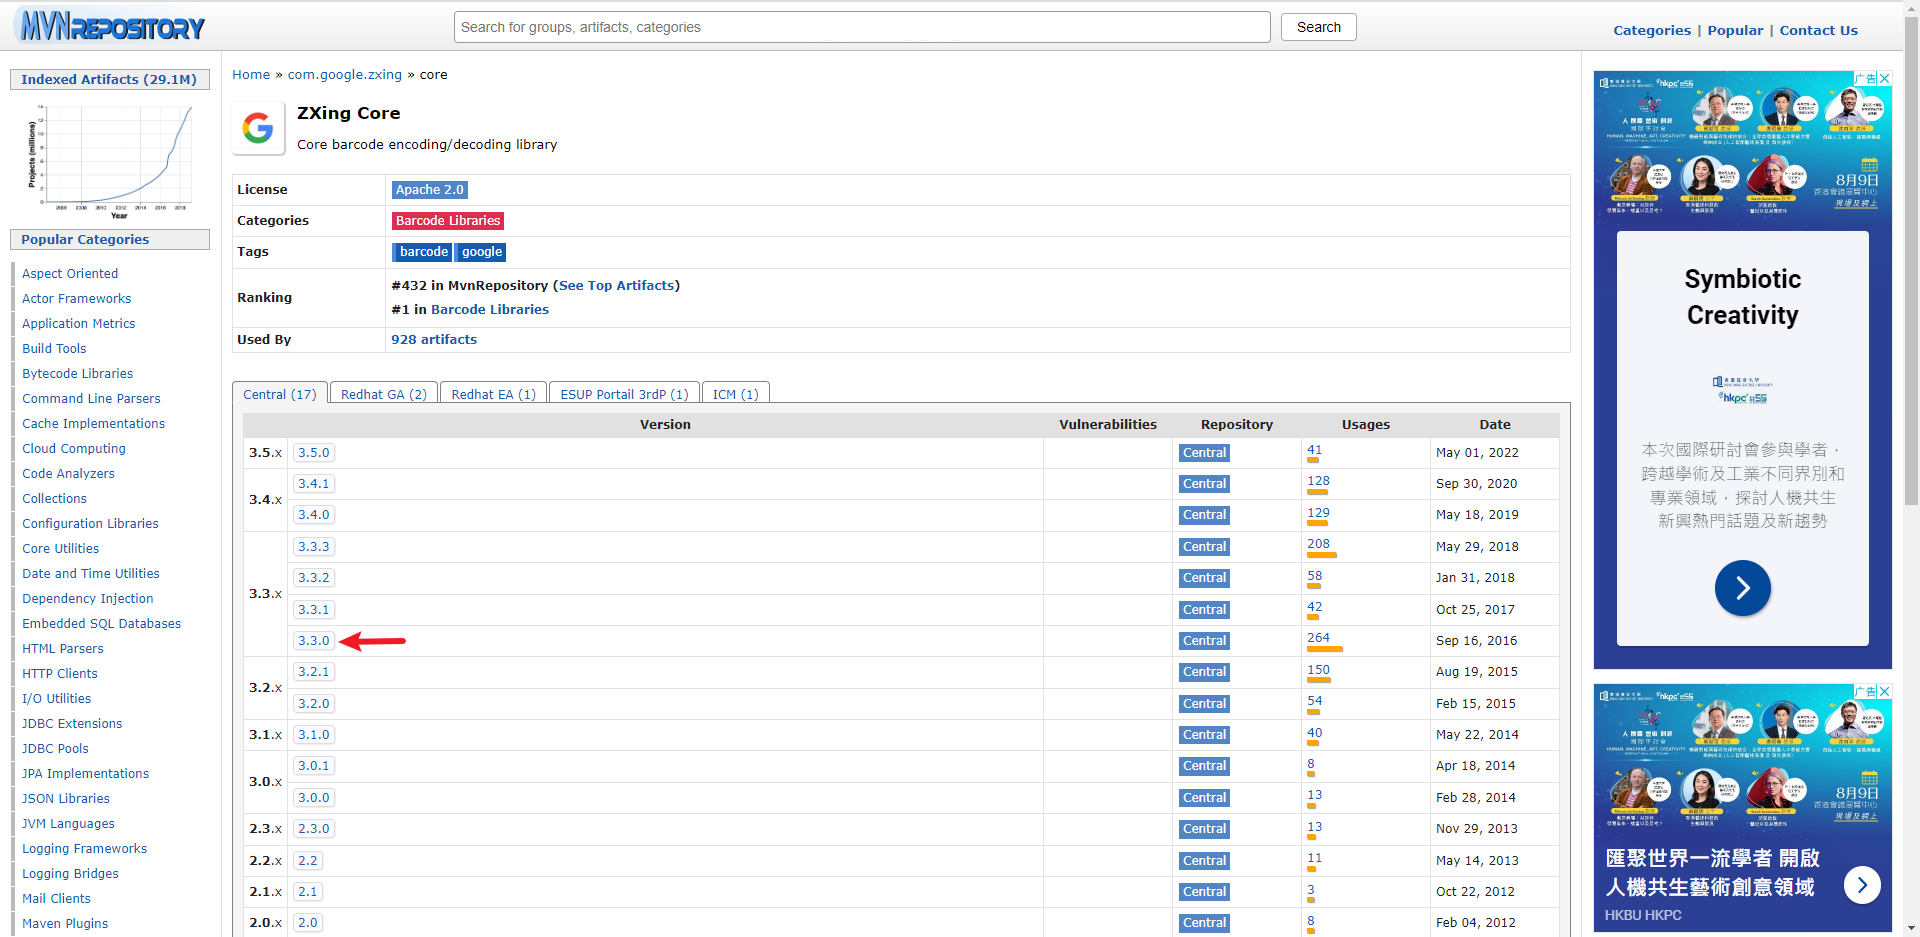Click the Google ZXing Core logo icon
The width and height of the screenshot is (1920, 937).
(258, 128)
